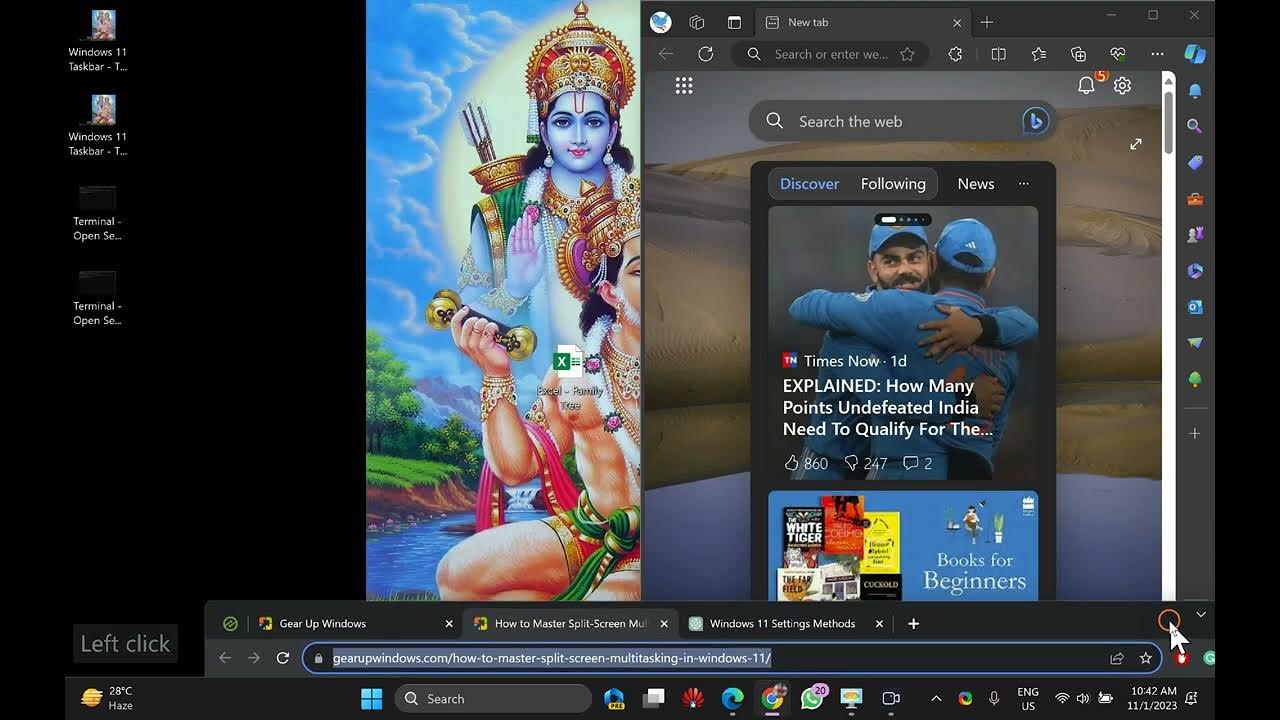This screenshot has height=720, width=1280.
Task: Open the Edge sidebar Games chess icon
Action: pyautogui.click(x=1194, y=234)
